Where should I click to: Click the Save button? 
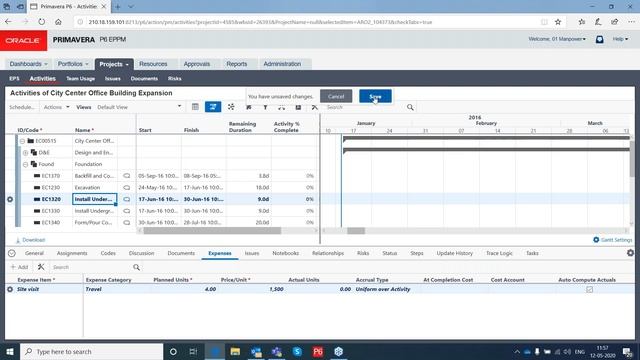coord(375,96)
